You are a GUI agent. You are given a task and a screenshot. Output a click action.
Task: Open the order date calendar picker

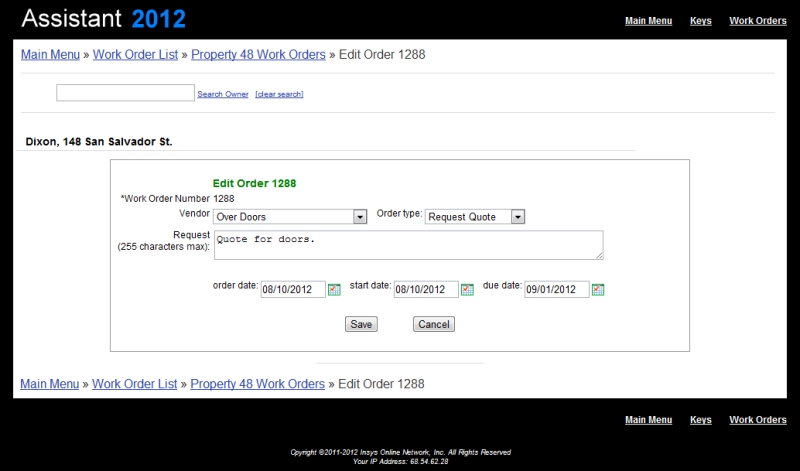point(334,290)
